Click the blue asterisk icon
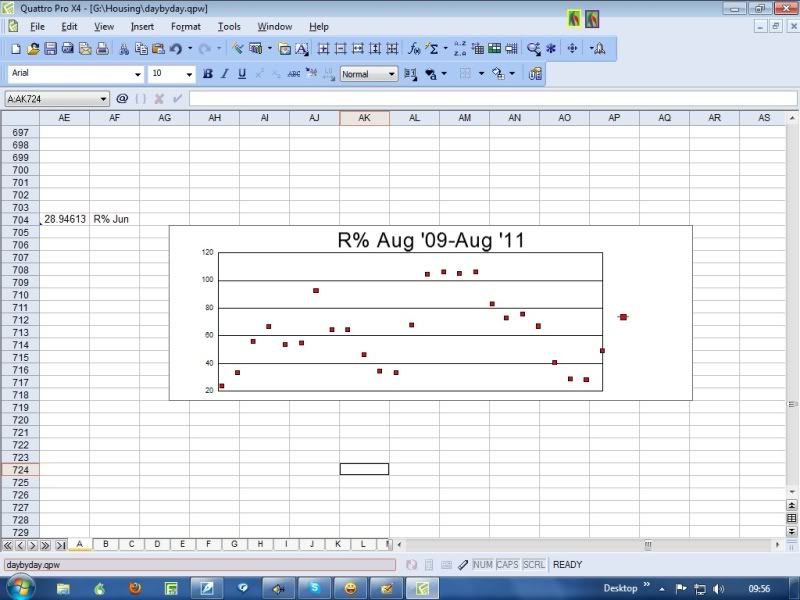Image resolution: width=800 pixels, height=600 pixels. pyautogui.click(x=551, y=48)
